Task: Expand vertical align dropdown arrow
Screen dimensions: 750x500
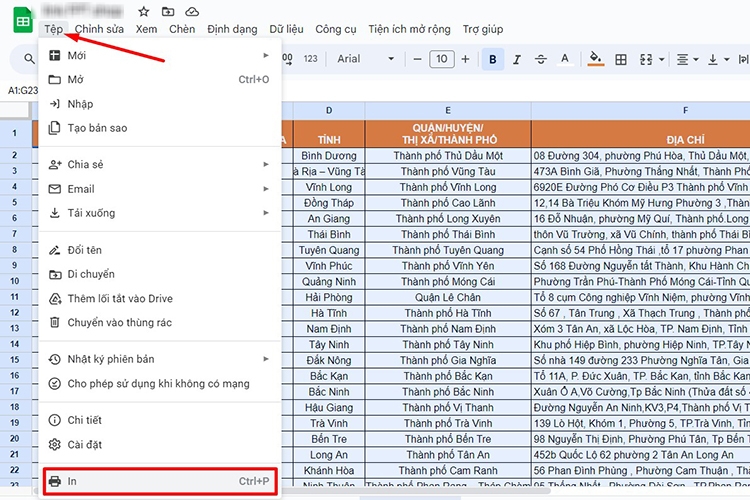Action: pos(727,60)
